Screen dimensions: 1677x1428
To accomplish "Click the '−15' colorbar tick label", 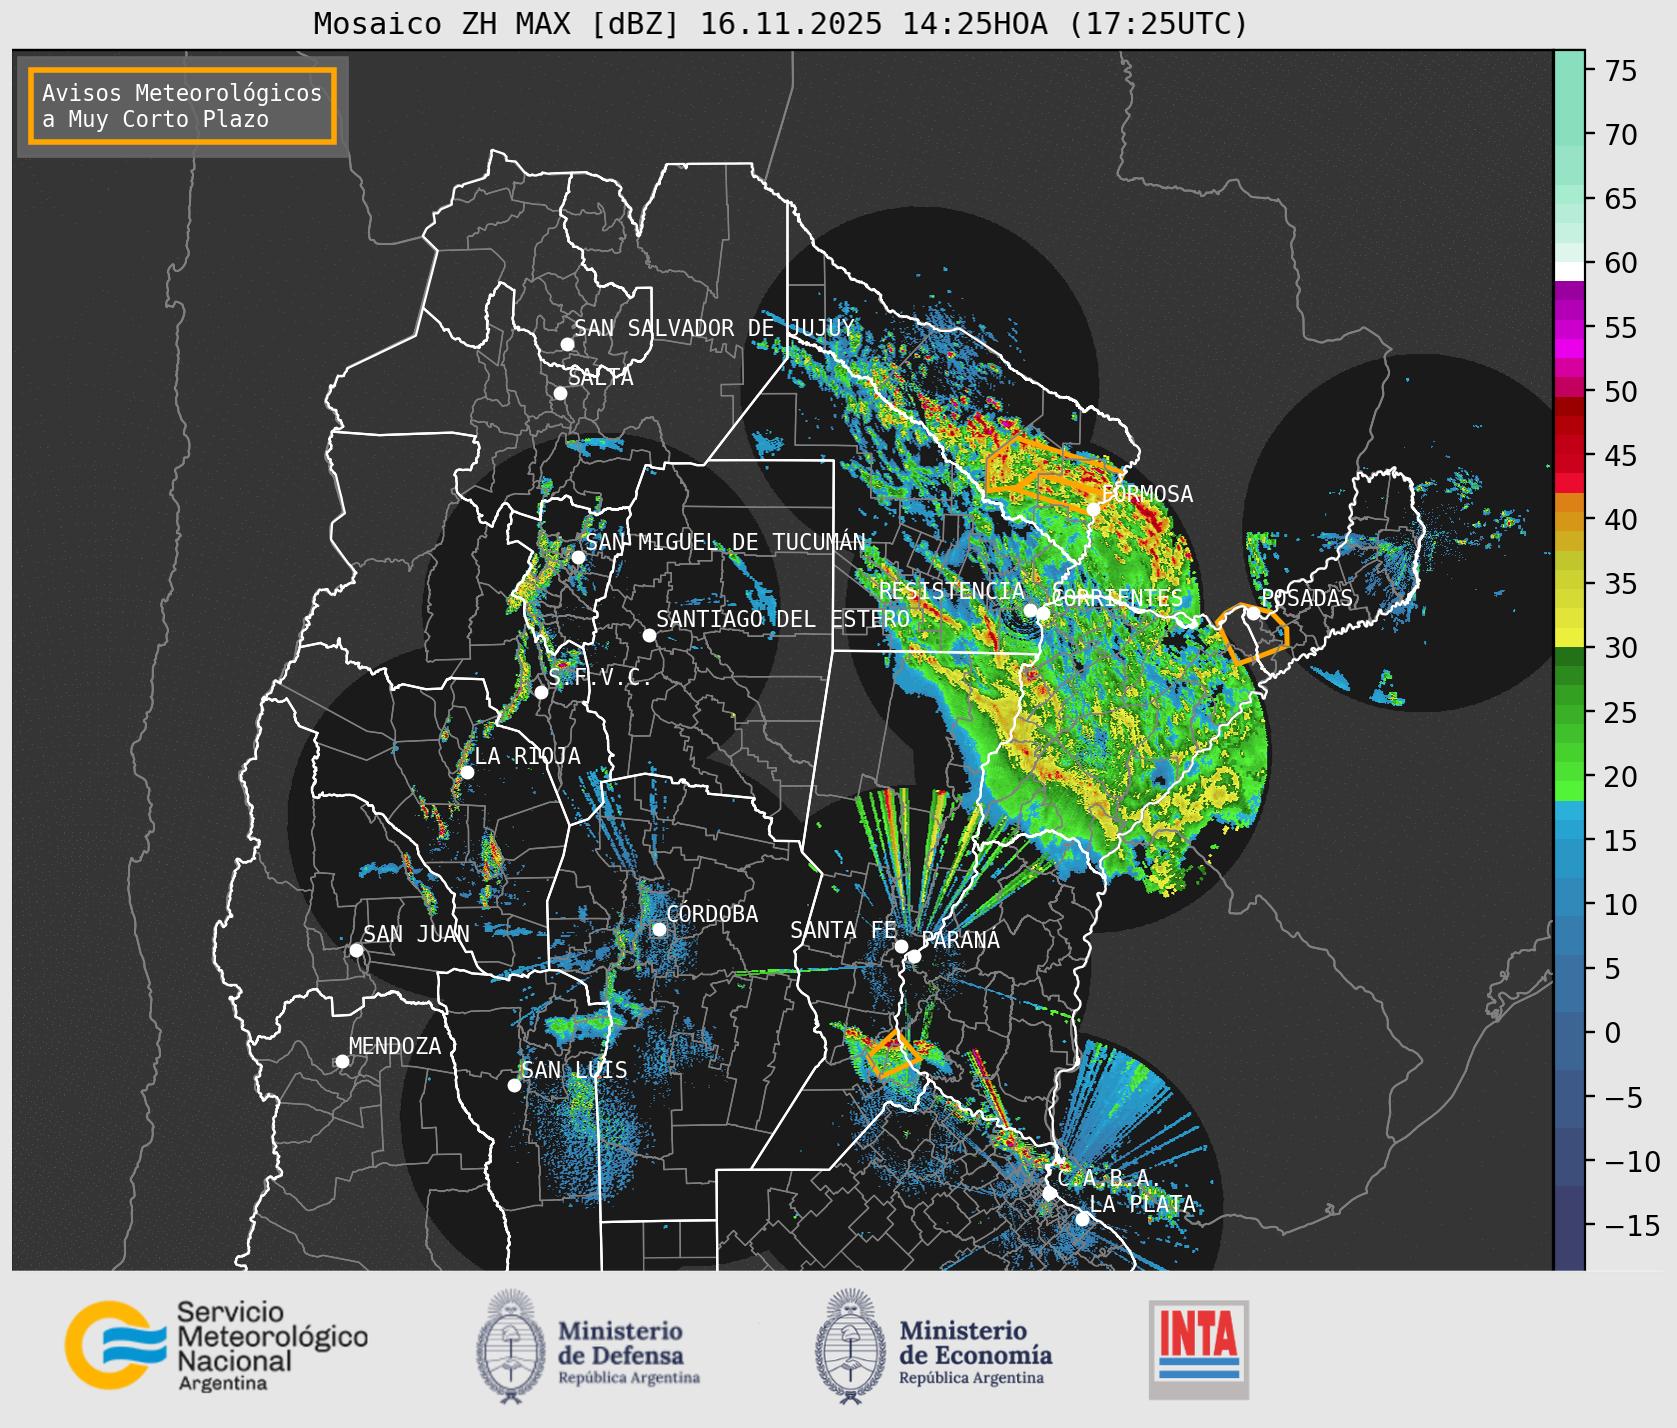I will click(1632, 1226).
